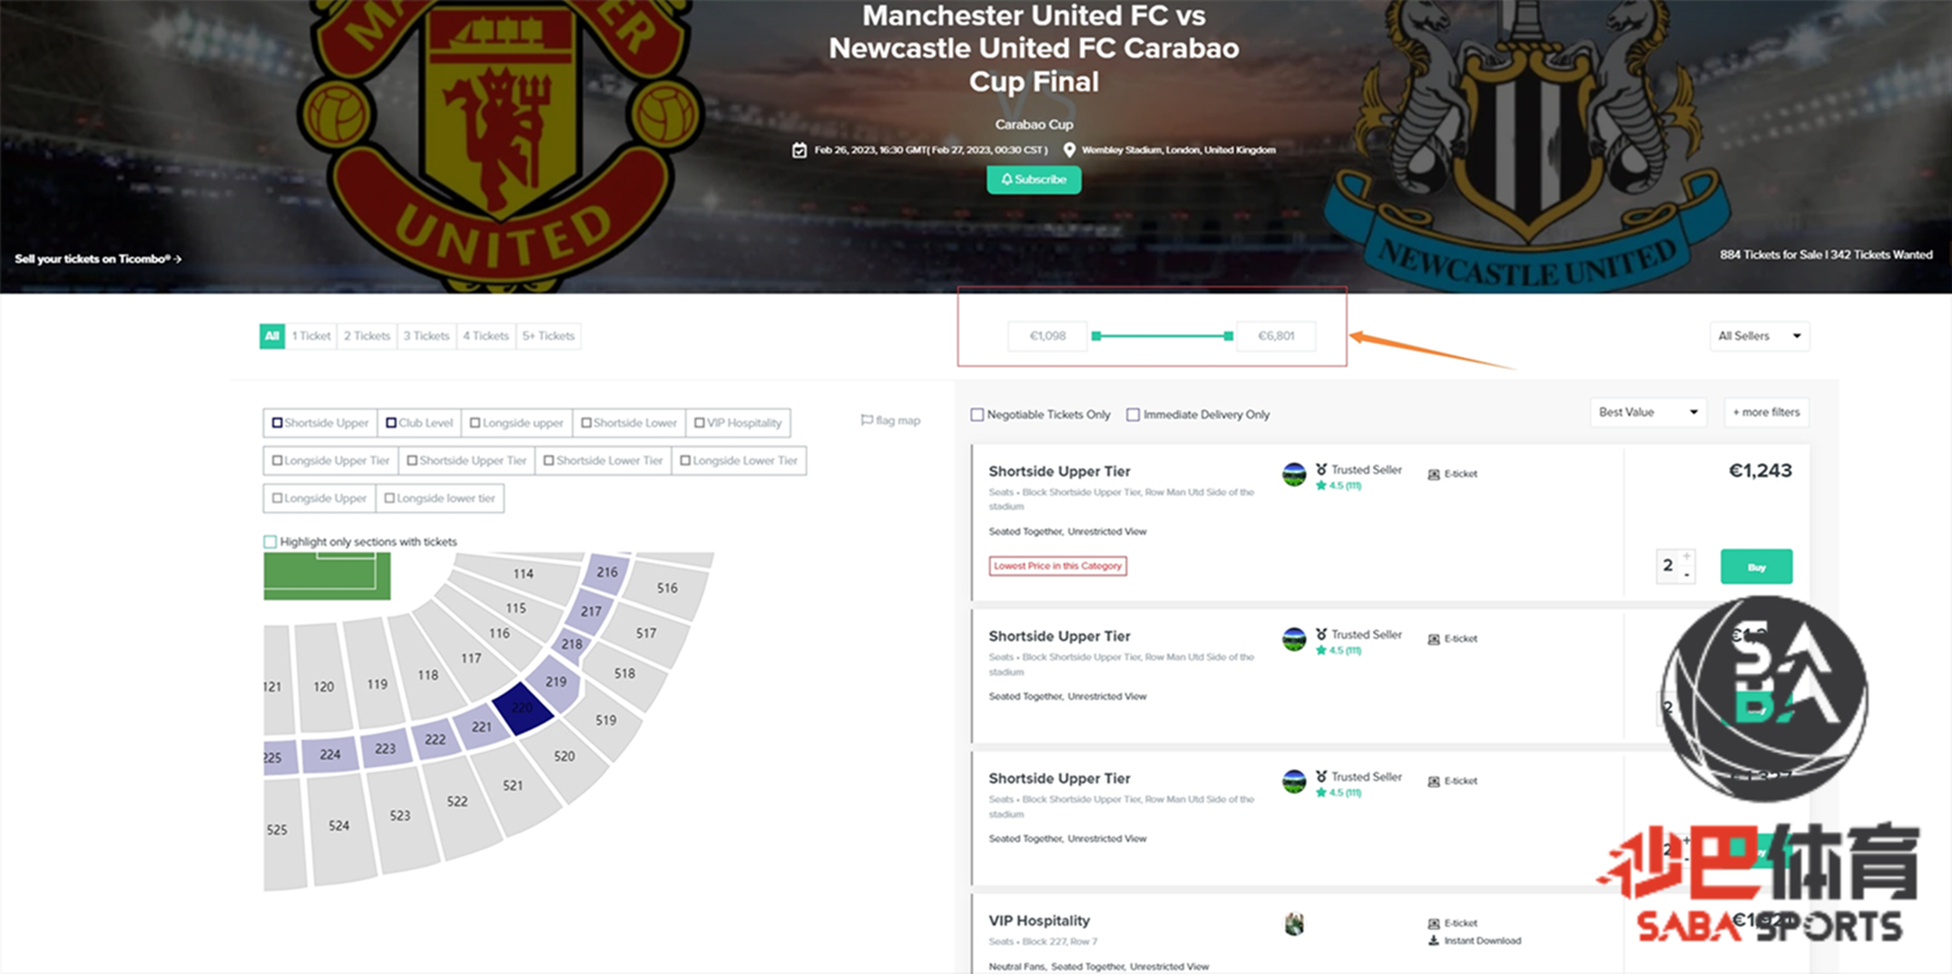The height and width of the screenshot is (974, 1952).
Task: Tick the Immediate Delivery Only checkbox
Action: pos(1133,414)
